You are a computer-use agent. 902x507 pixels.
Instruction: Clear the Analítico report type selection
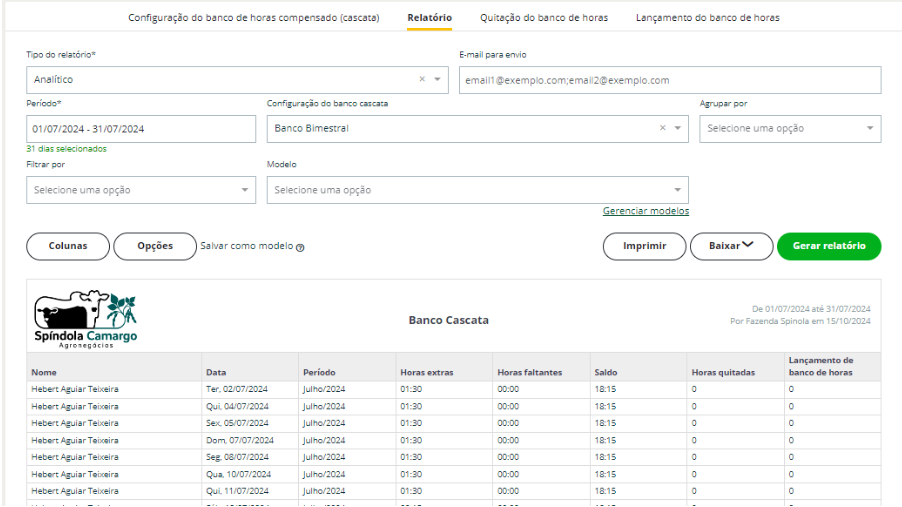(x=422, y=79)
